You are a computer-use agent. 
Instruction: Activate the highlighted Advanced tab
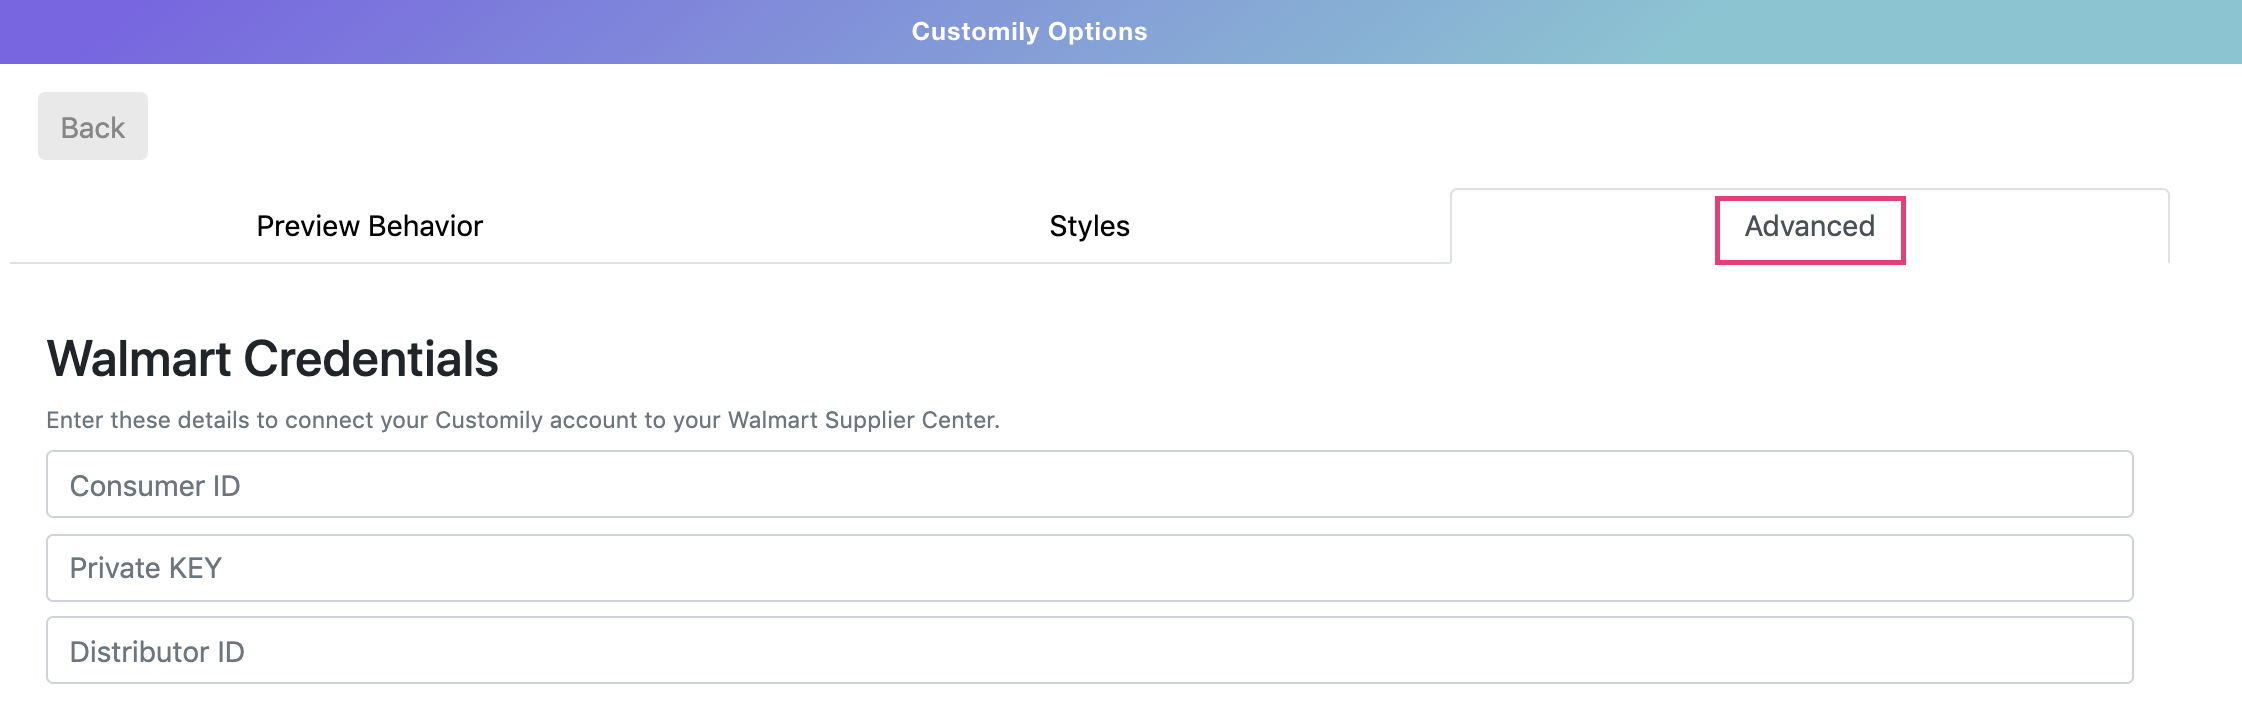coord(1809,227)
